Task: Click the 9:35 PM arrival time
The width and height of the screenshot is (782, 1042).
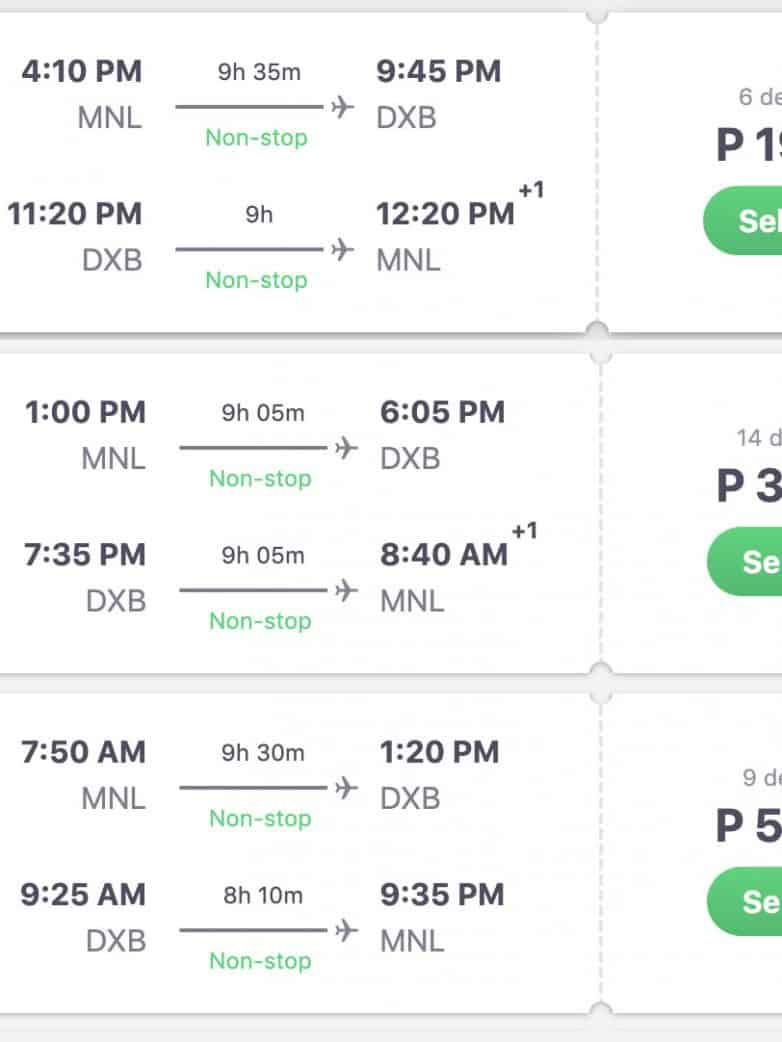Action: tap(442, 895)
